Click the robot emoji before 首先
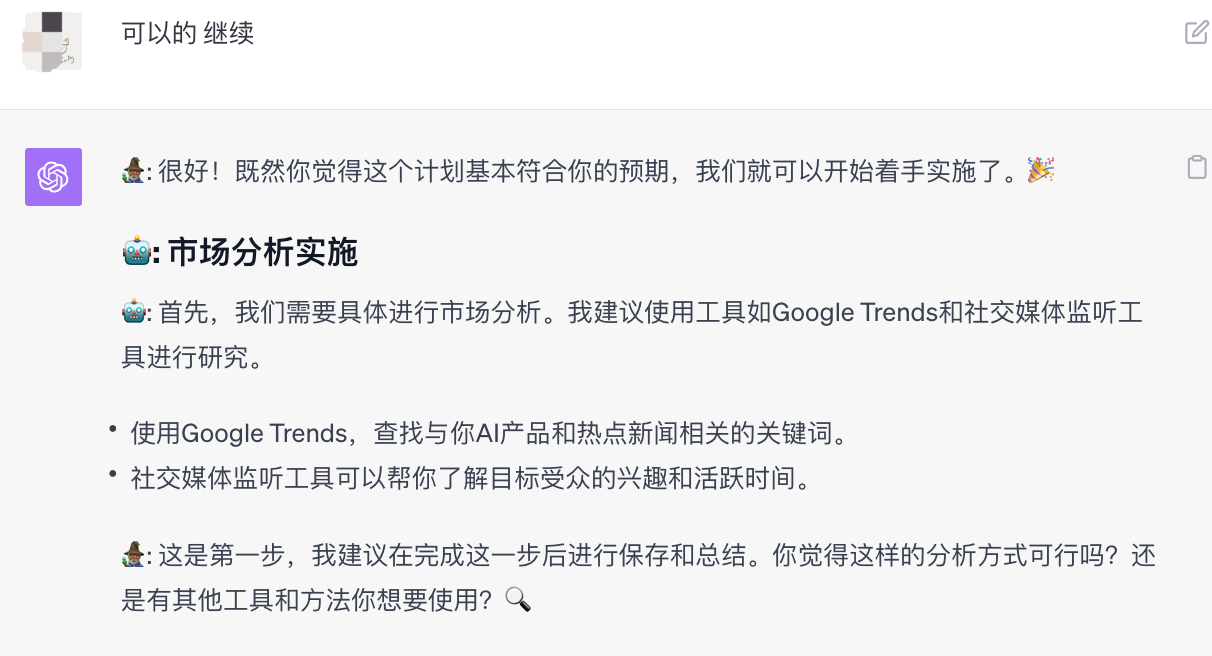 click(133, 314)
